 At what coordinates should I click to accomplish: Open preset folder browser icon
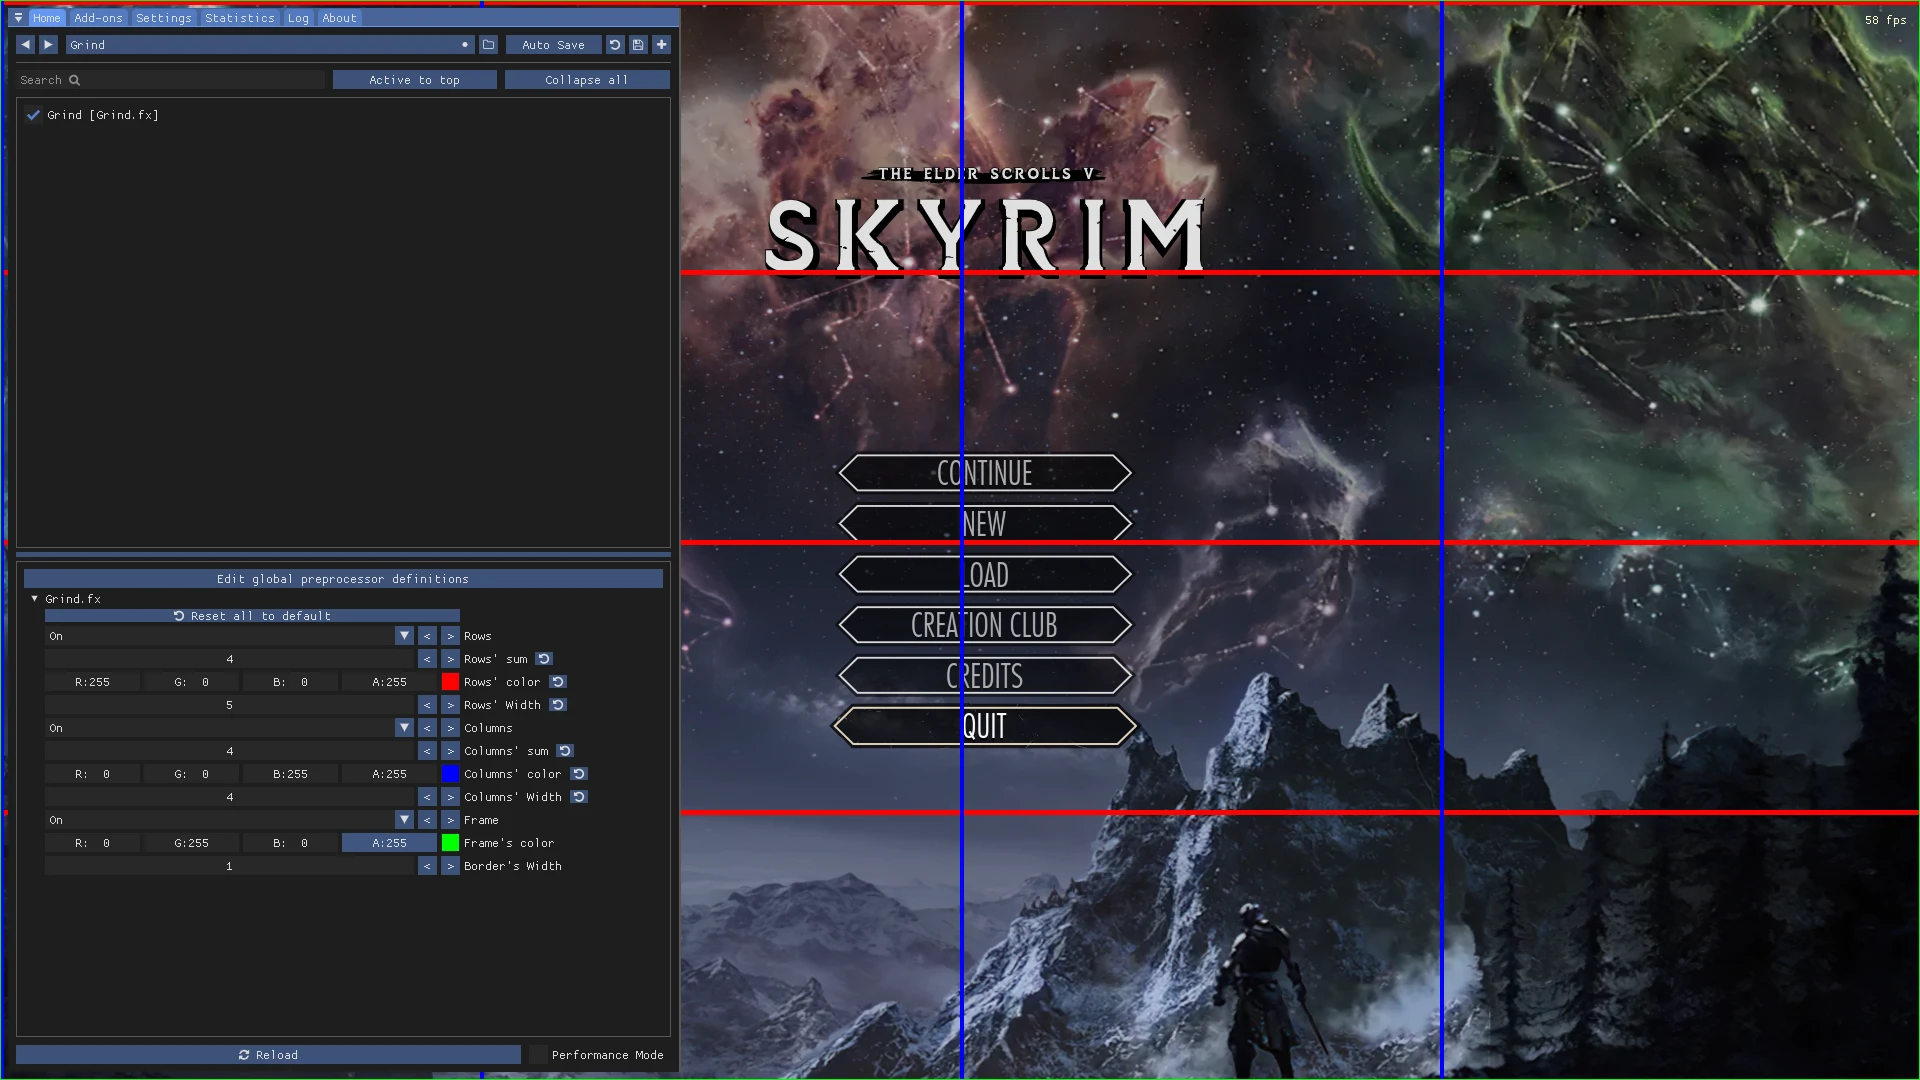click(x=488, y=45)
